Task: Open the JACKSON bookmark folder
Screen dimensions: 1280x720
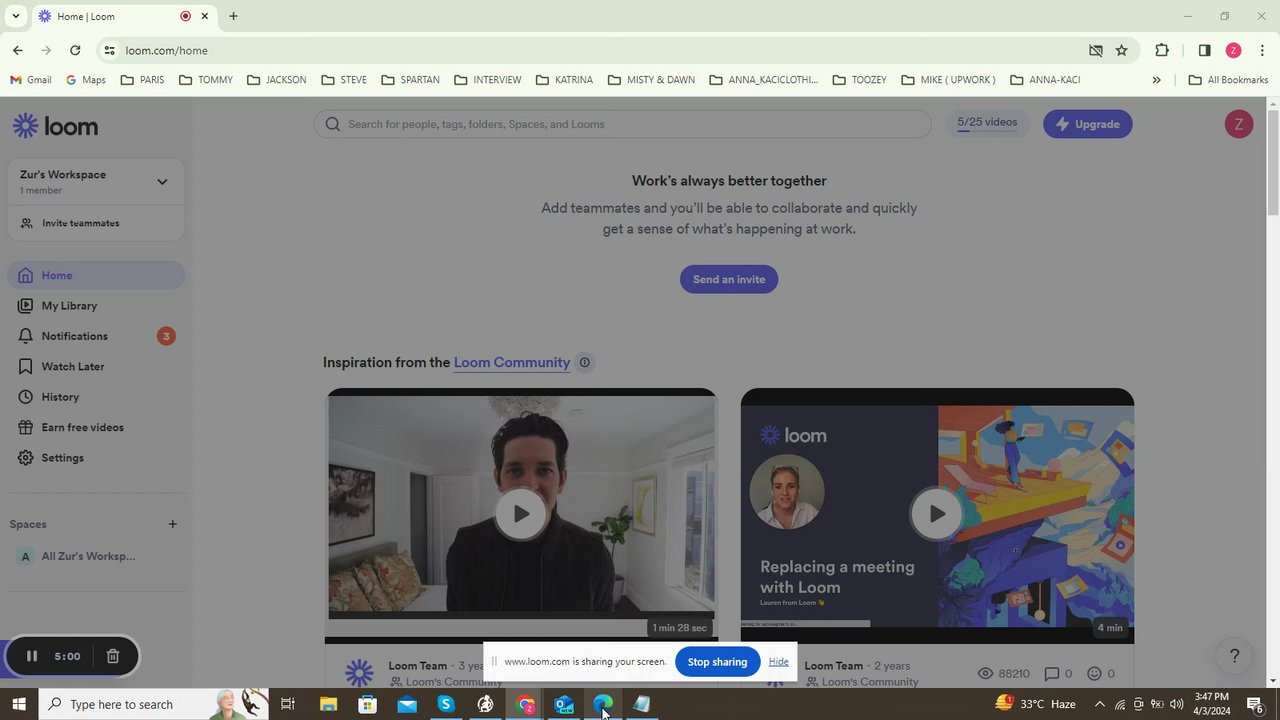Action: coord(276,80)
